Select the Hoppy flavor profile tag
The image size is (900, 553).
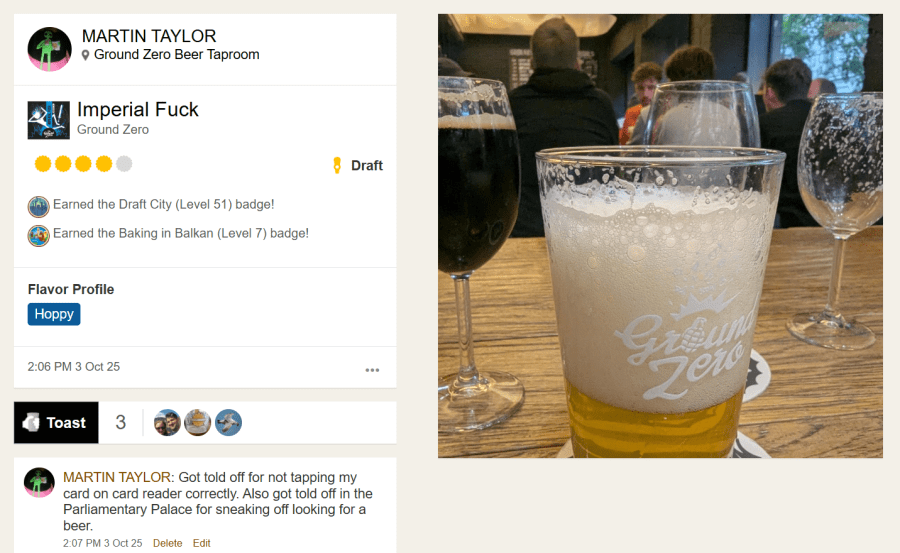[54, 314]
